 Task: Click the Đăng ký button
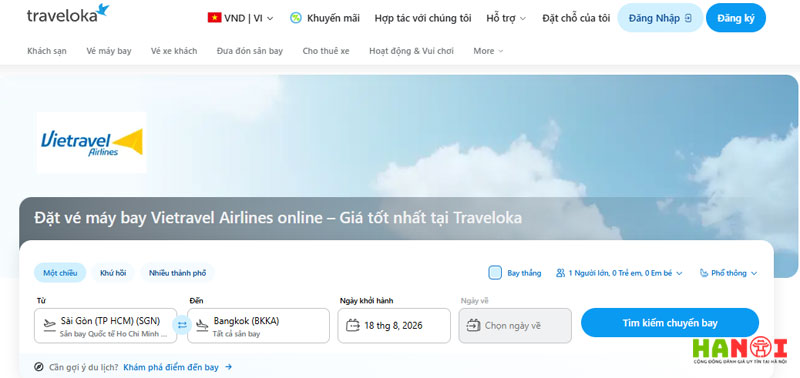click(x=736, y=18)
